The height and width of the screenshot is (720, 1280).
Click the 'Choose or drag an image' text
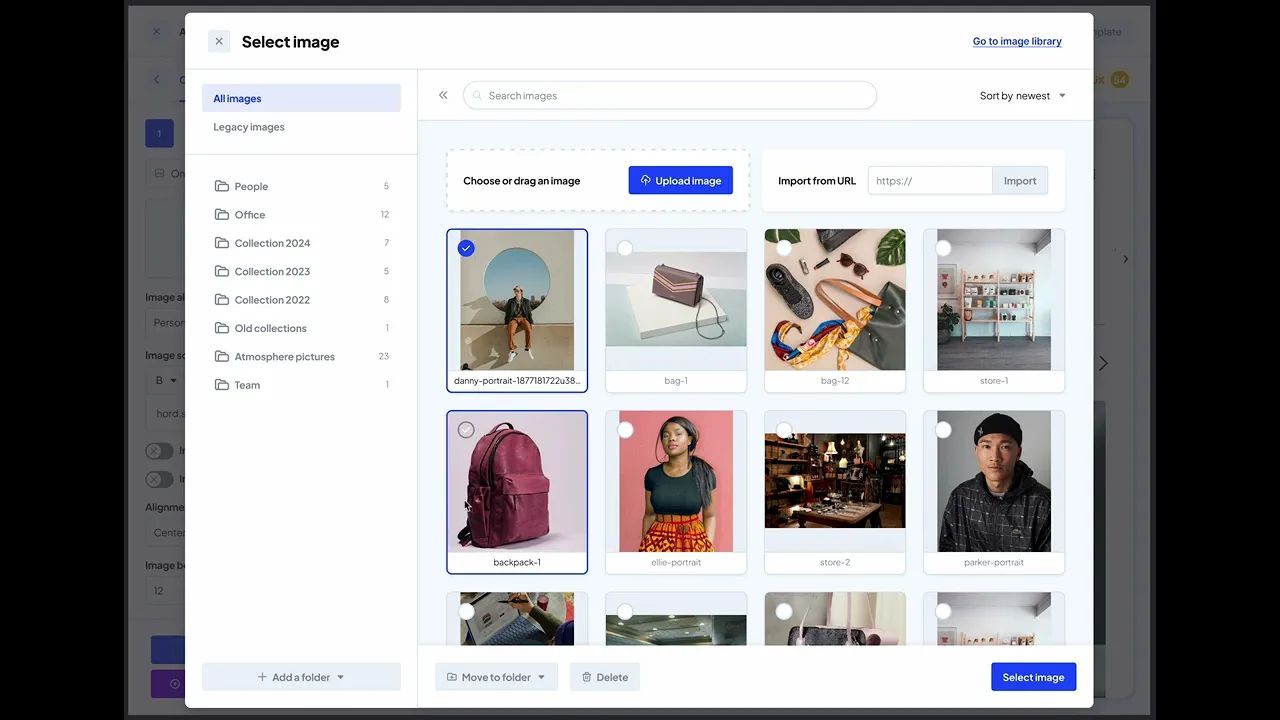click(522, 181)
